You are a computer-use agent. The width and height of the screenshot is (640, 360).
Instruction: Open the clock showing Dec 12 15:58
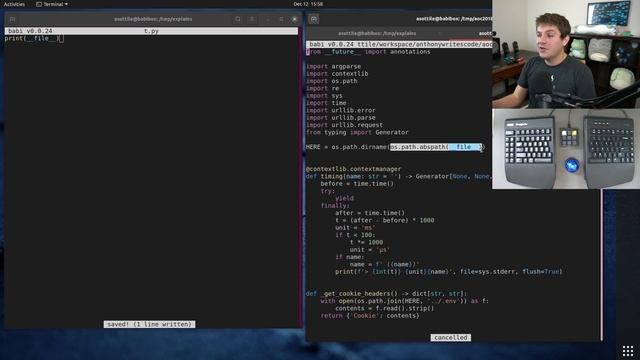pos(308,4)
